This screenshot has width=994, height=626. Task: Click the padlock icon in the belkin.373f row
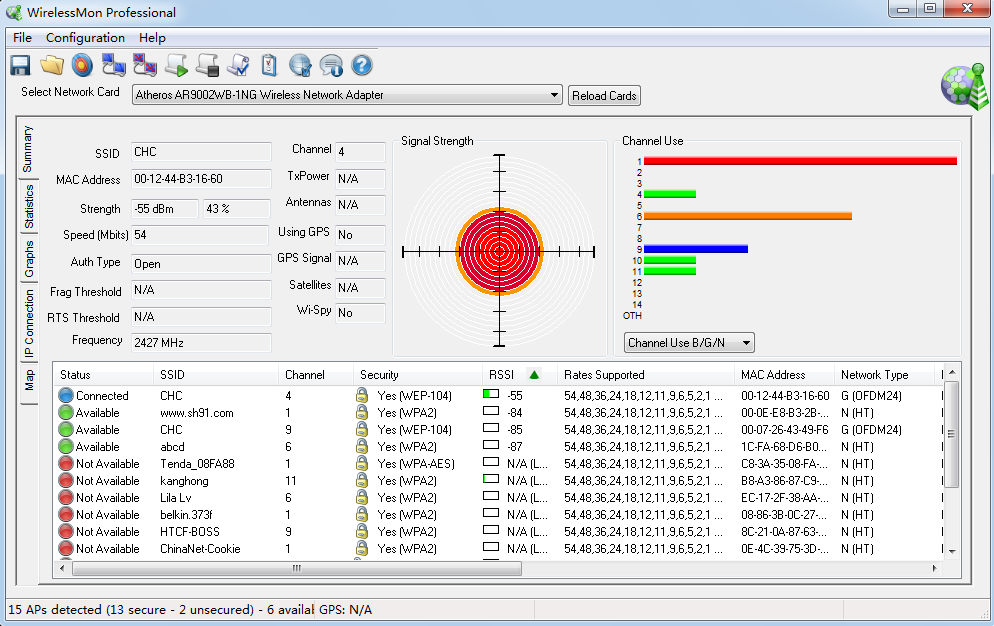pos(362,514)
